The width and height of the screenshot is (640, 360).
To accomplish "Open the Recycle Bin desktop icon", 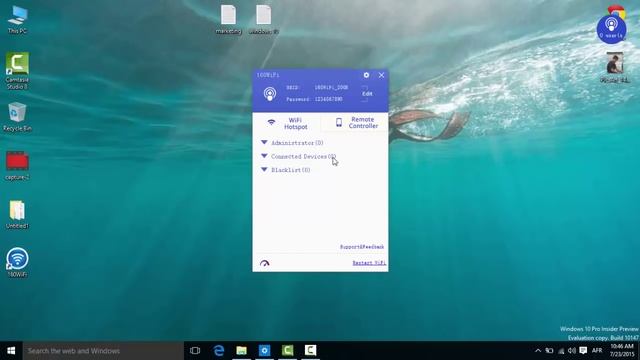I will (17, 117).
